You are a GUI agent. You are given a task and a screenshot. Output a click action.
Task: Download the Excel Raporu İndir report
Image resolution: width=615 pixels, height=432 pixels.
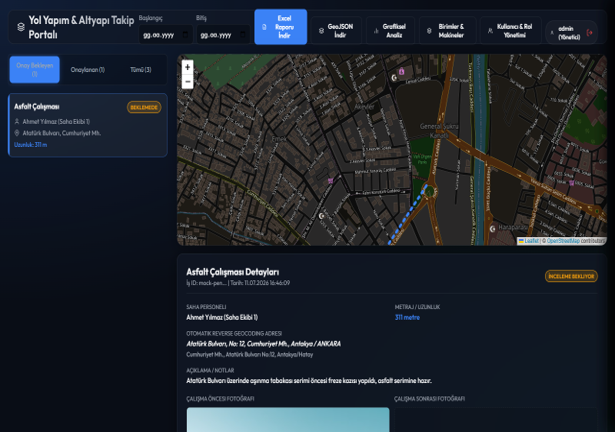pyautogui.click(x=280, y=27)
